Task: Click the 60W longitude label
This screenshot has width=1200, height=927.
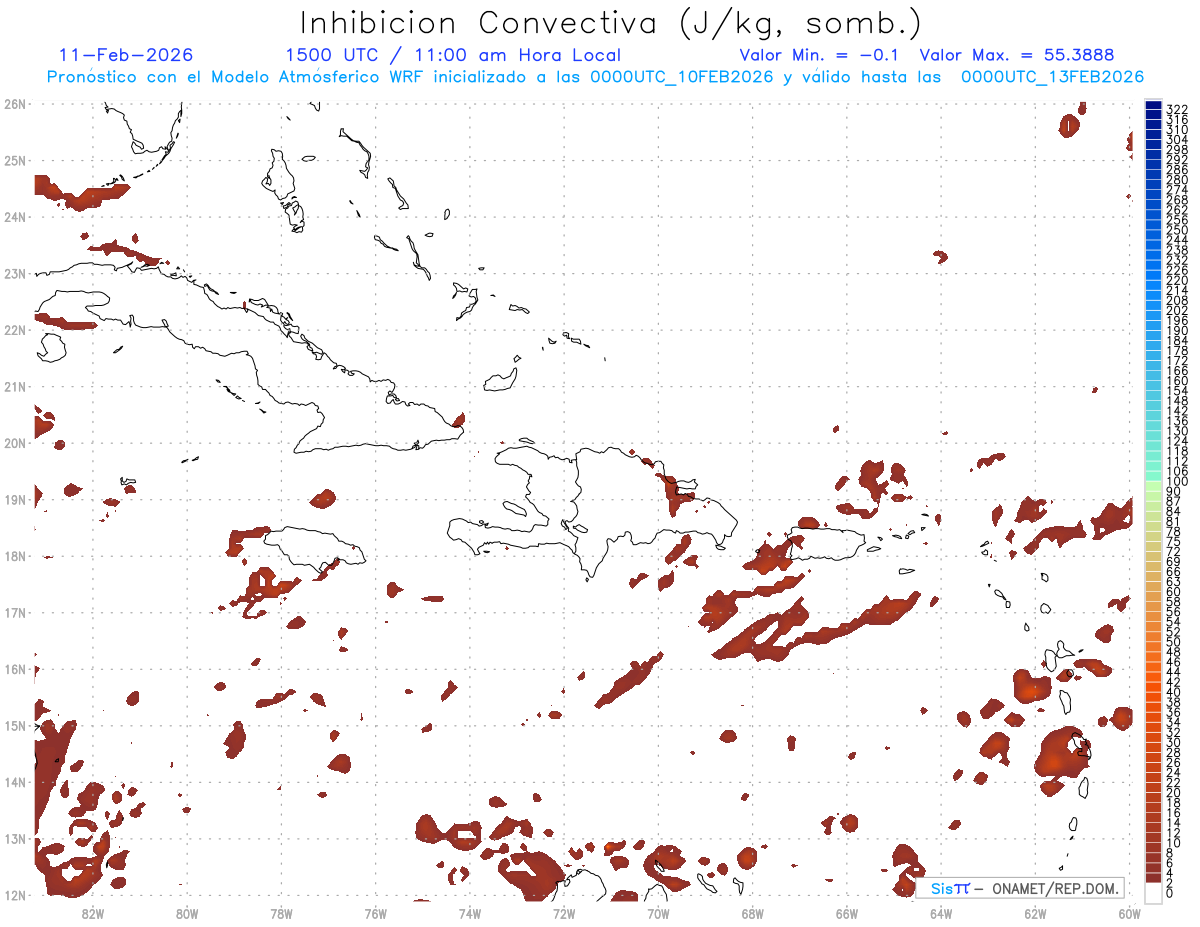Action: [1129, 913]
